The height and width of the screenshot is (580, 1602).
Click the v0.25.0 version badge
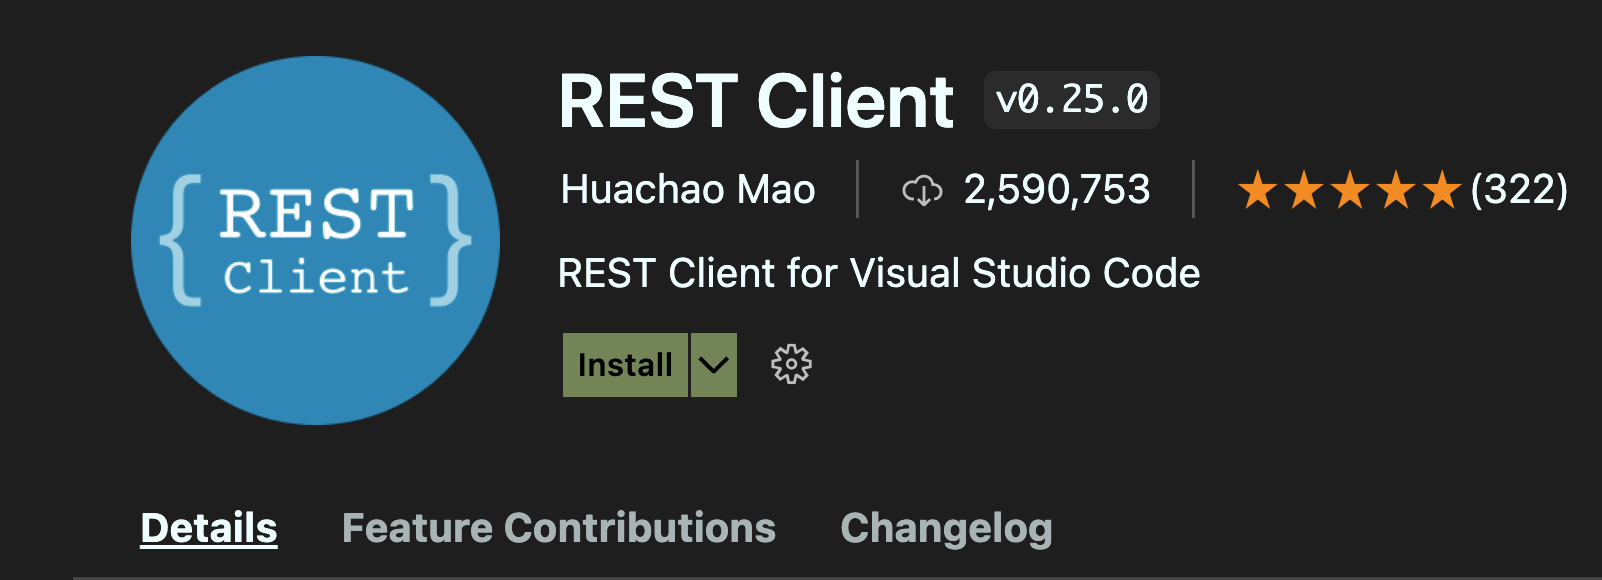click(1071, 100)
